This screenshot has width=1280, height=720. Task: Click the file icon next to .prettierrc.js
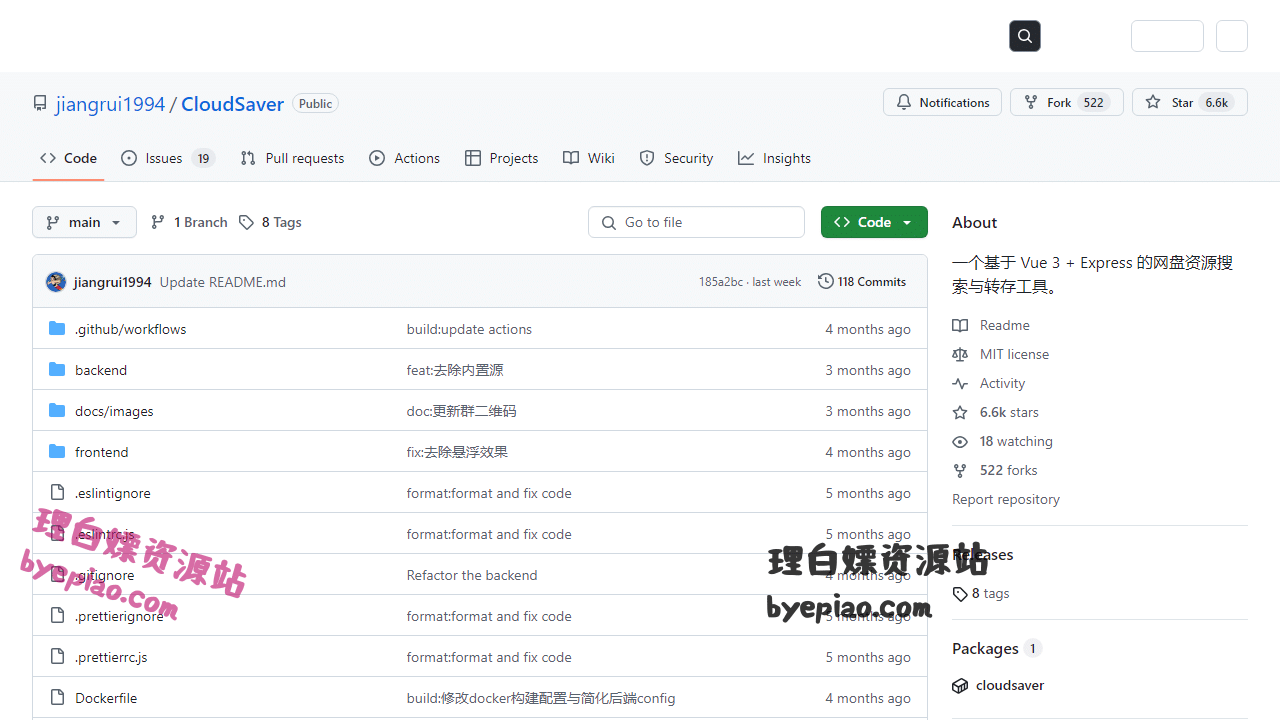[57, 657]
